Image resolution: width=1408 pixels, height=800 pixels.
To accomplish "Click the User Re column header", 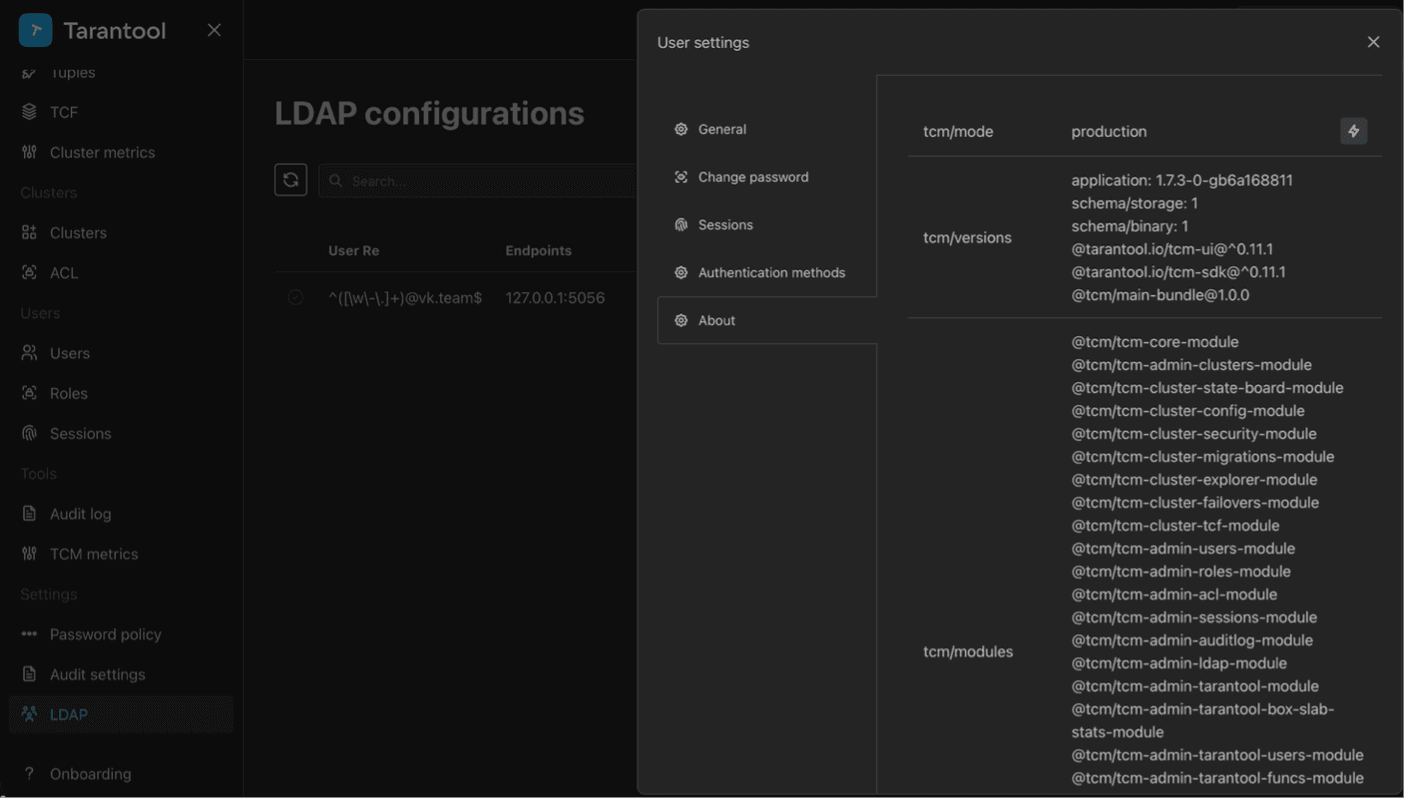I will (x=354, y=251).
